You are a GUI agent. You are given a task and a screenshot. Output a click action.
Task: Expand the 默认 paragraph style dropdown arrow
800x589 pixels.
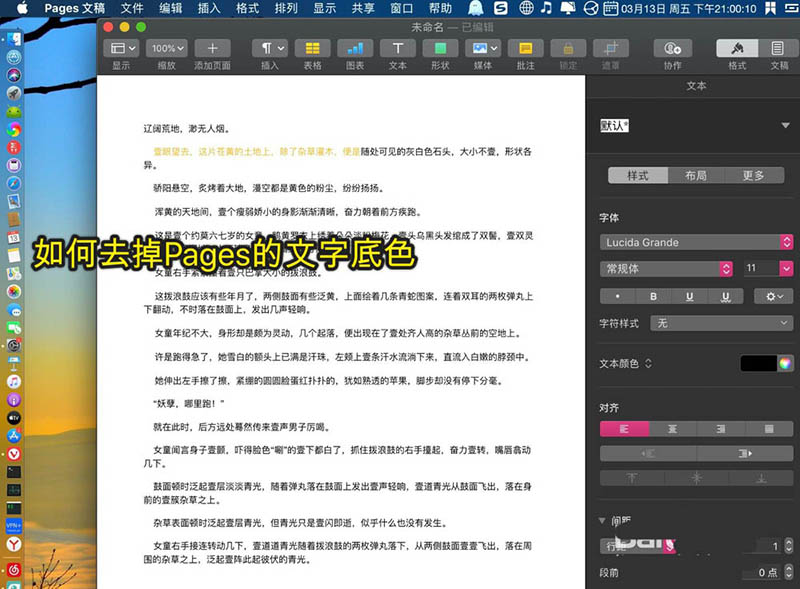point(785,125)
